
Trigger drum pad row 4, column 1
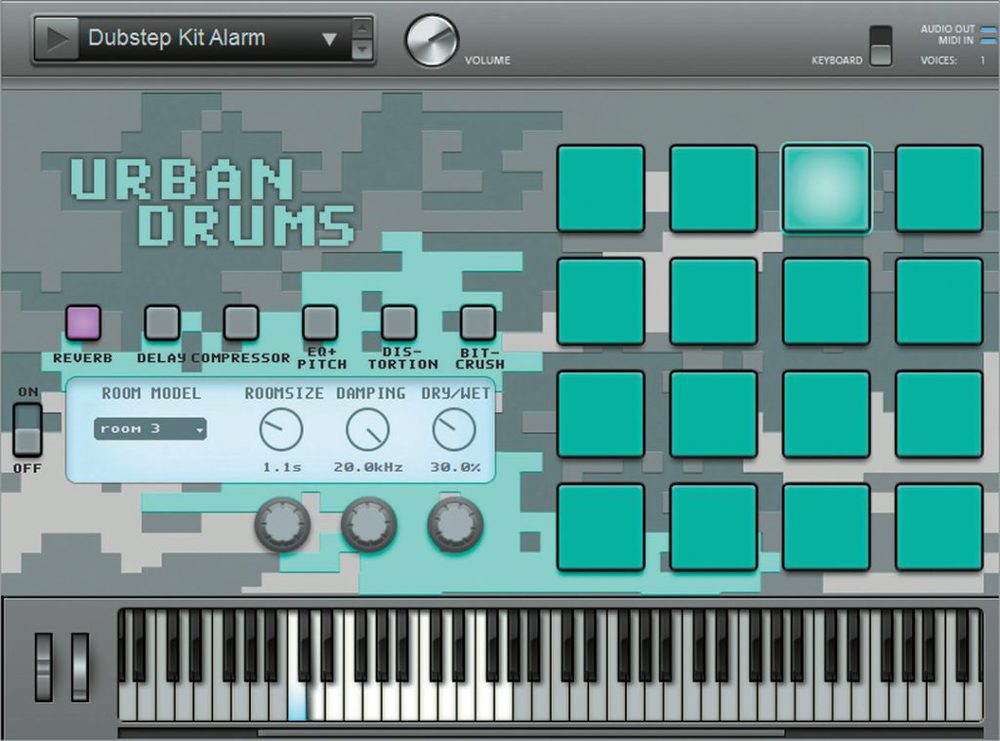(x=601, y=527)
